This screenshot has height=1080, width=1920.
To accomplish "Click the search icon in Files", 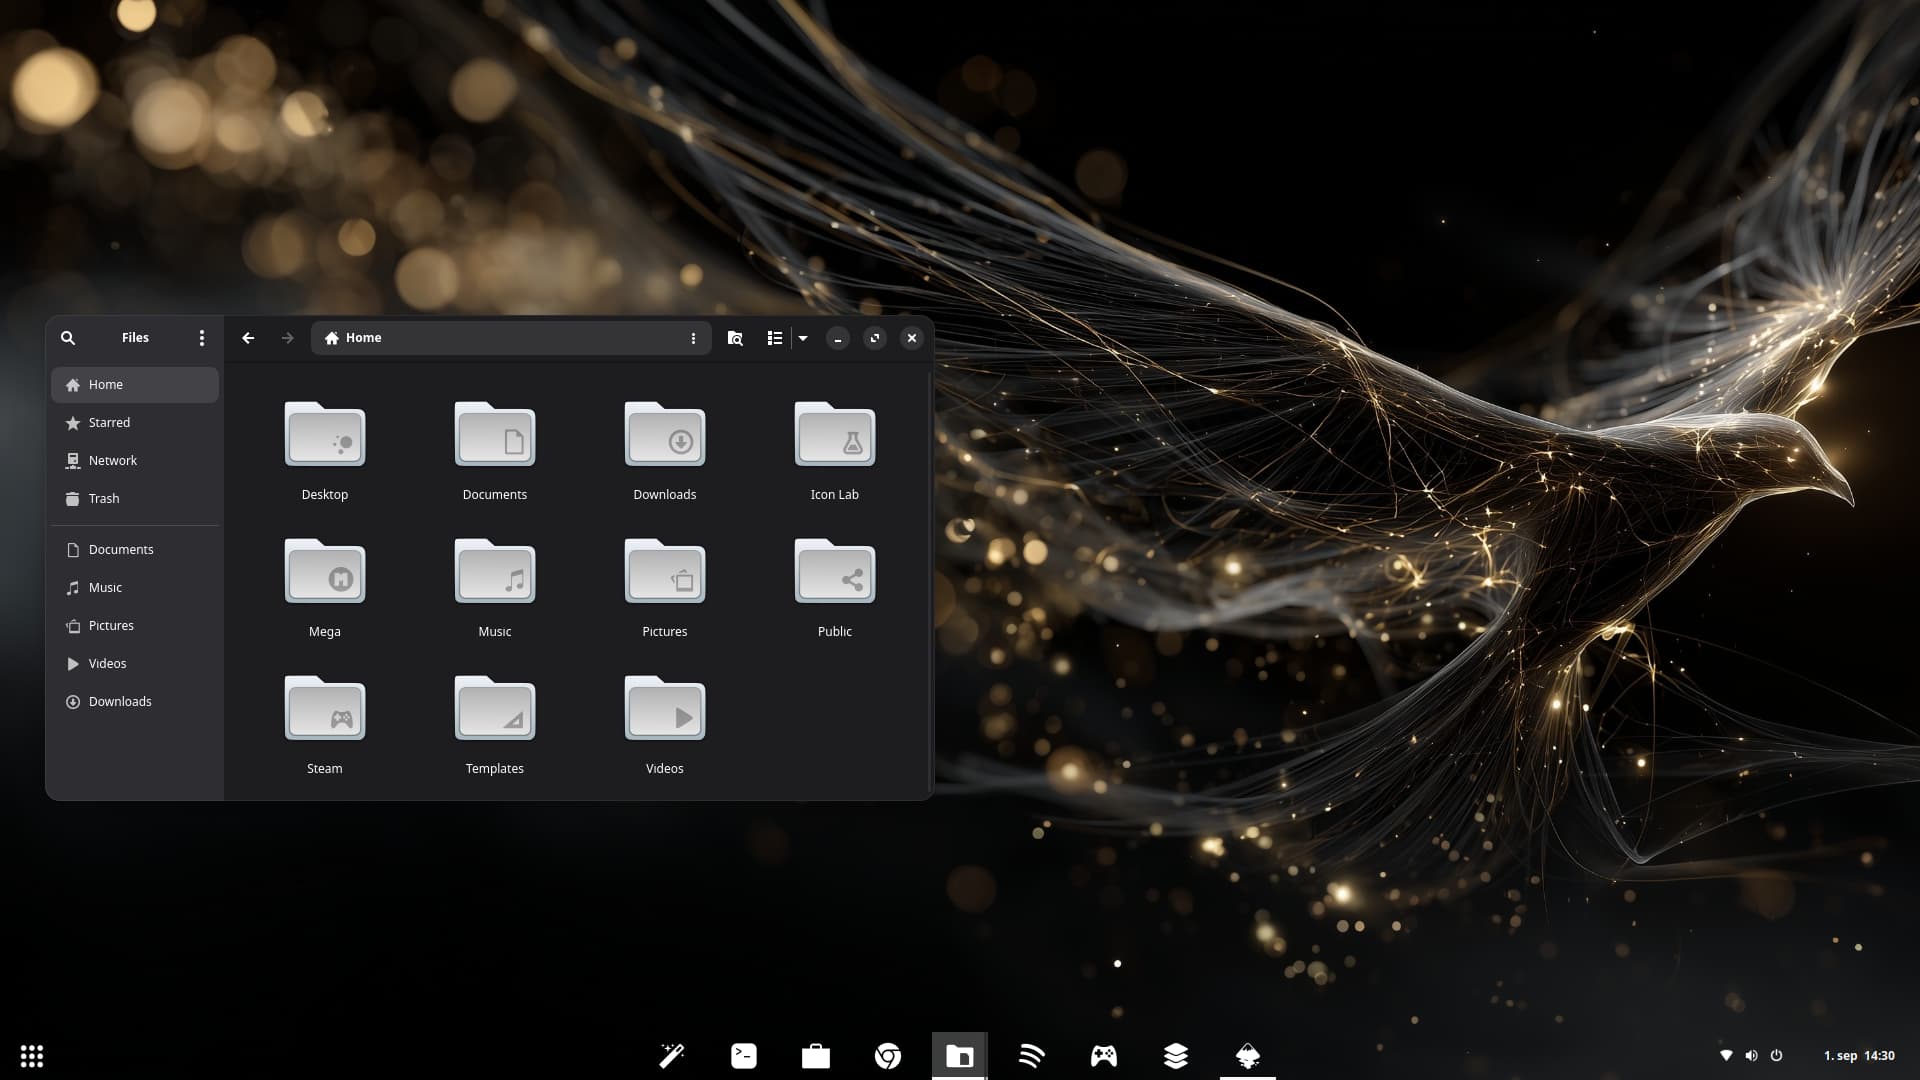I will tap(68, 338).
